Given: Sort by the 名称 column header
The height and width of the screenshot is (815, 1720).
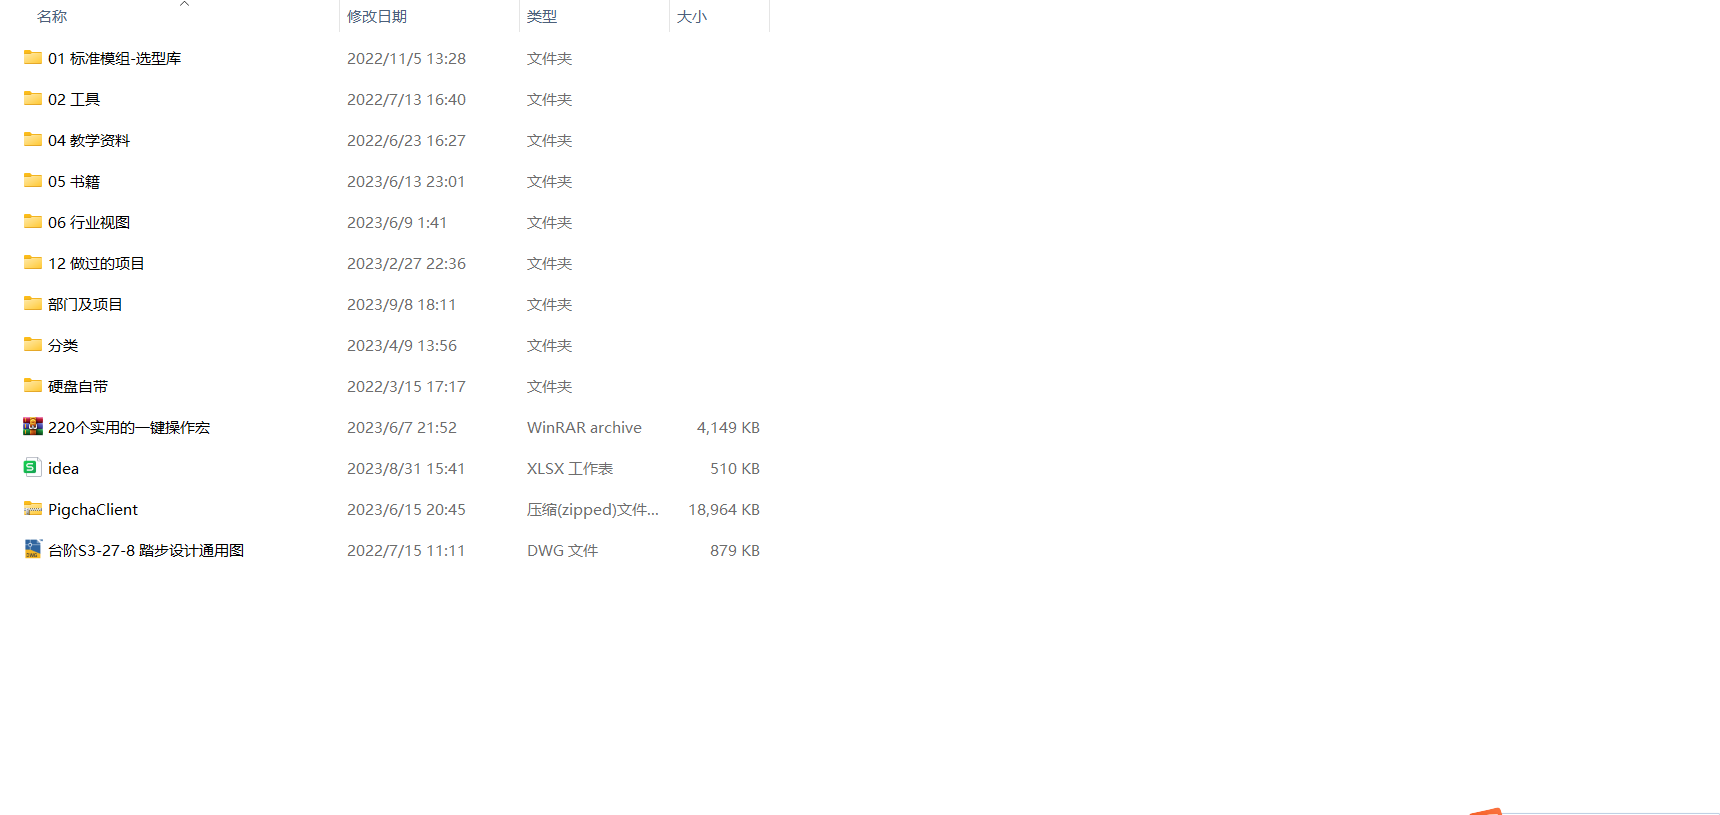Looking at the screenshot, I should coord(52,17).
